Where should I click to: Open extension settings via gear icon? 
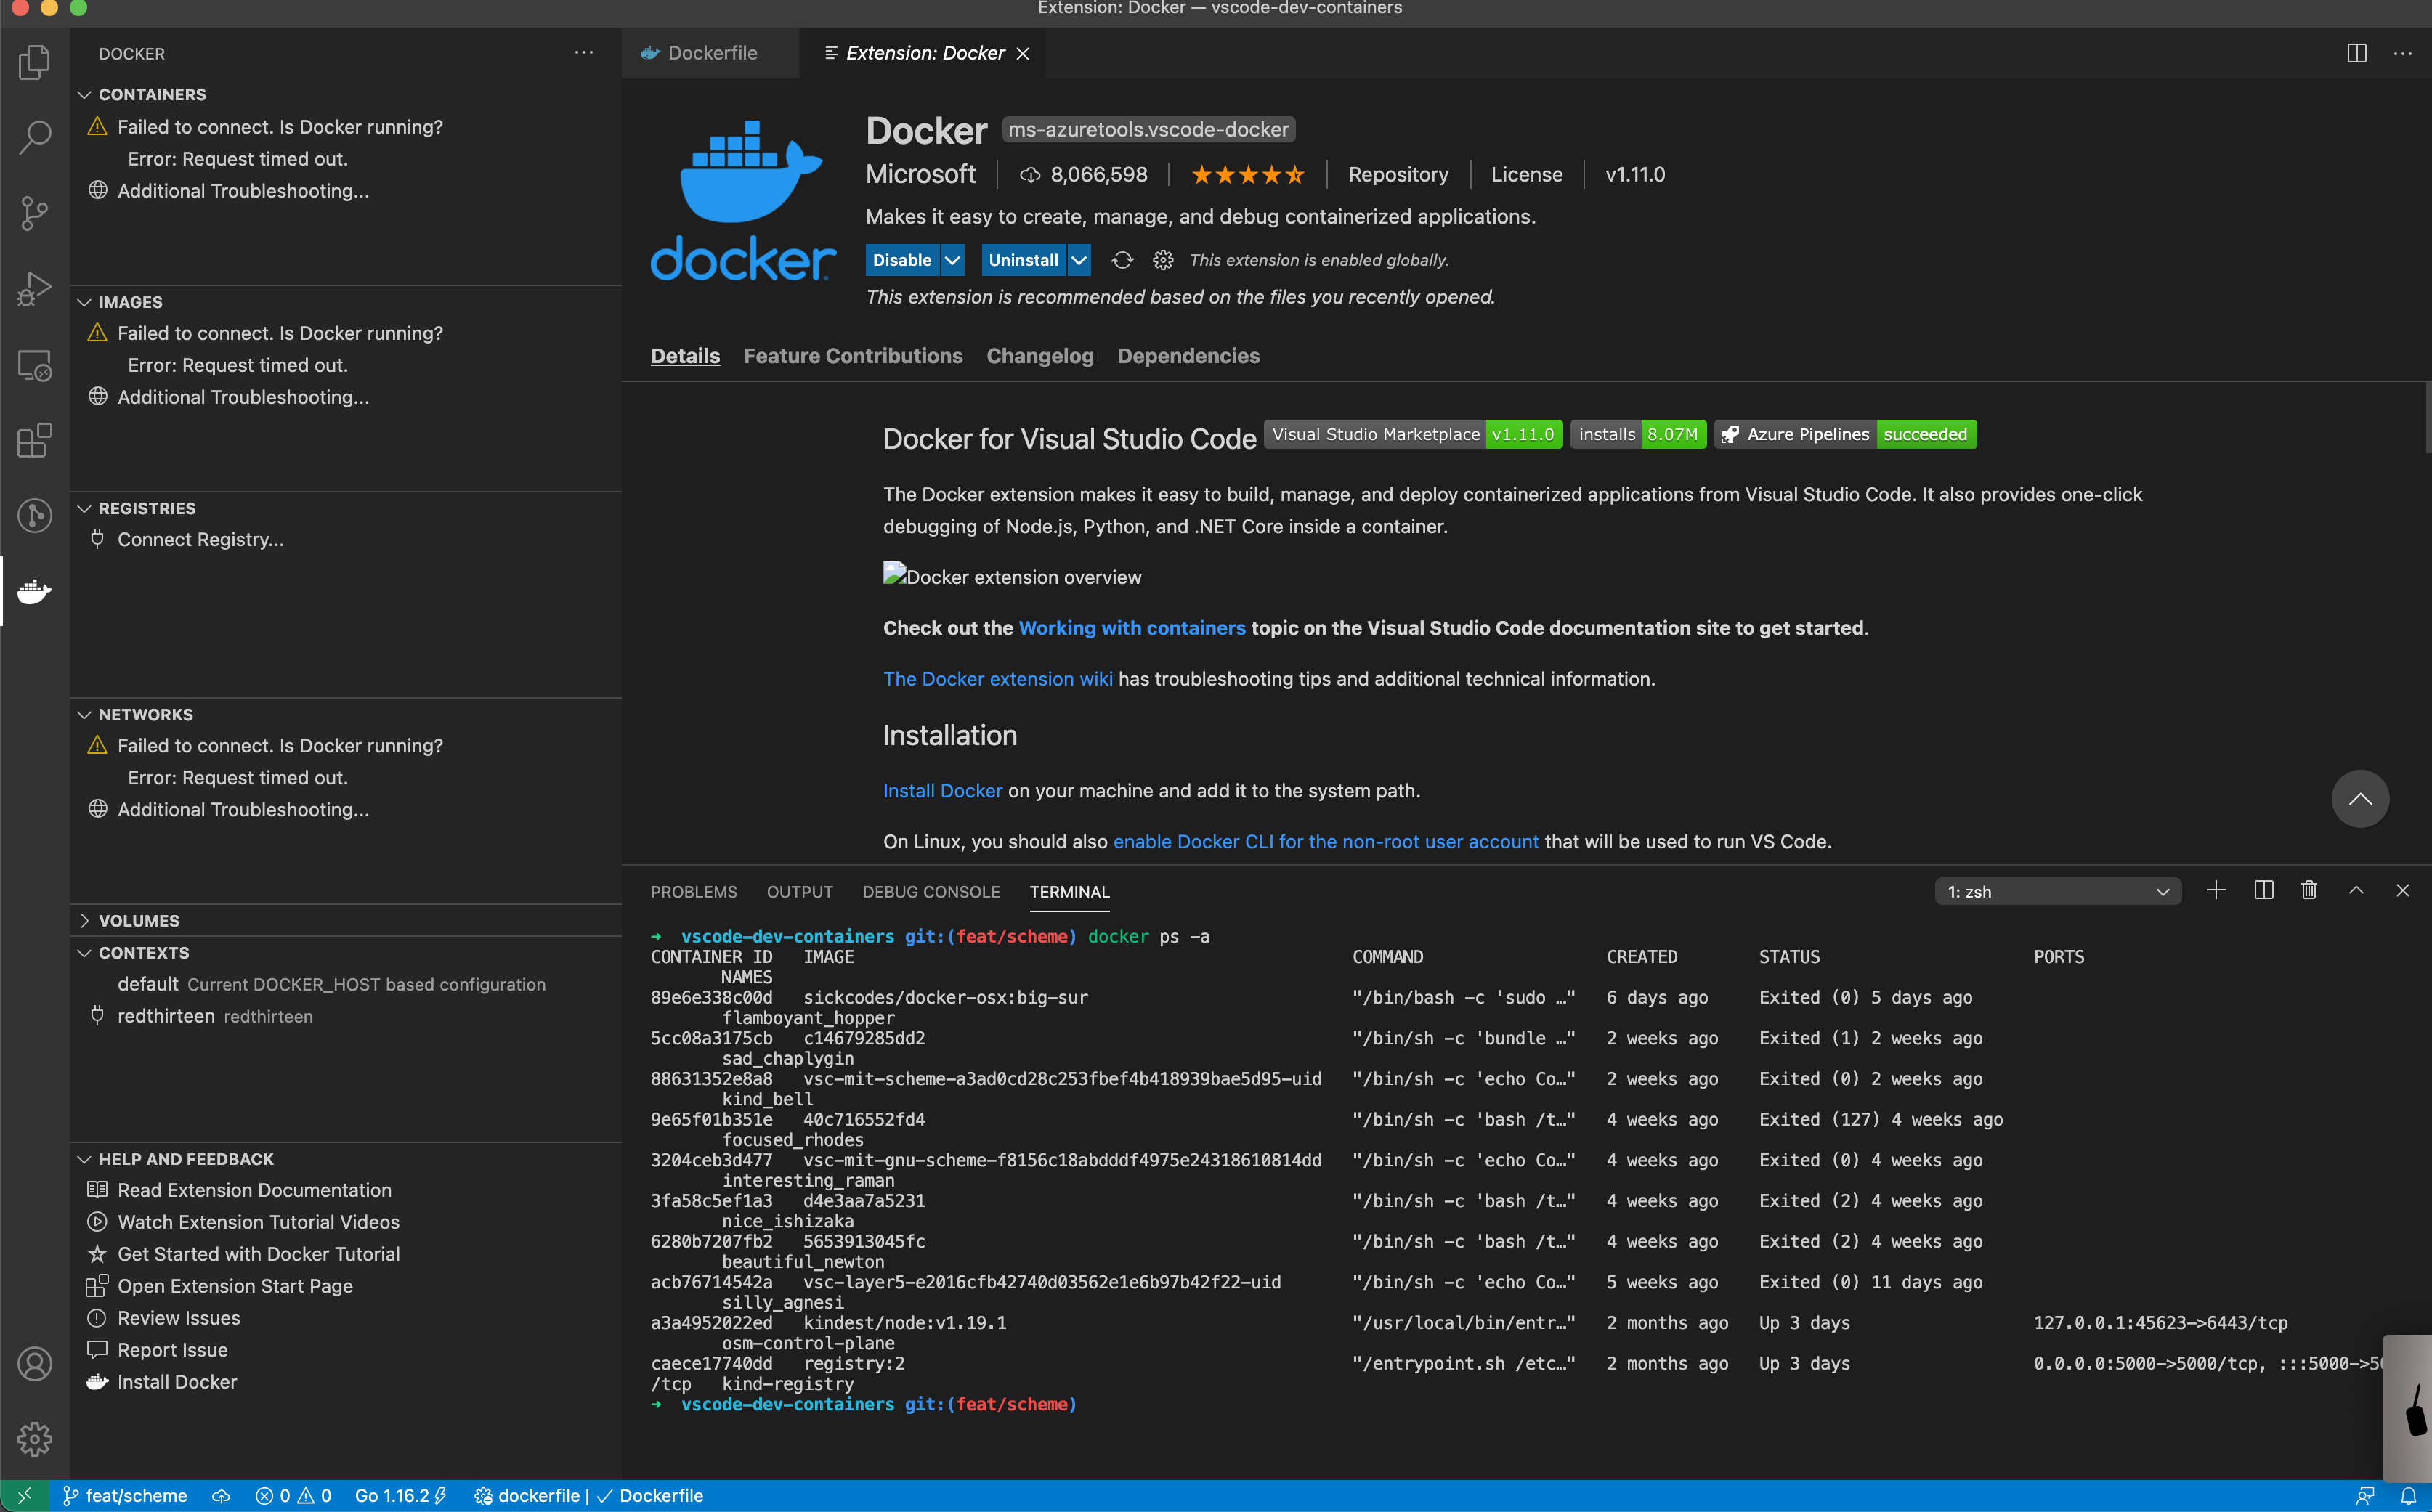coord(1162,259)
